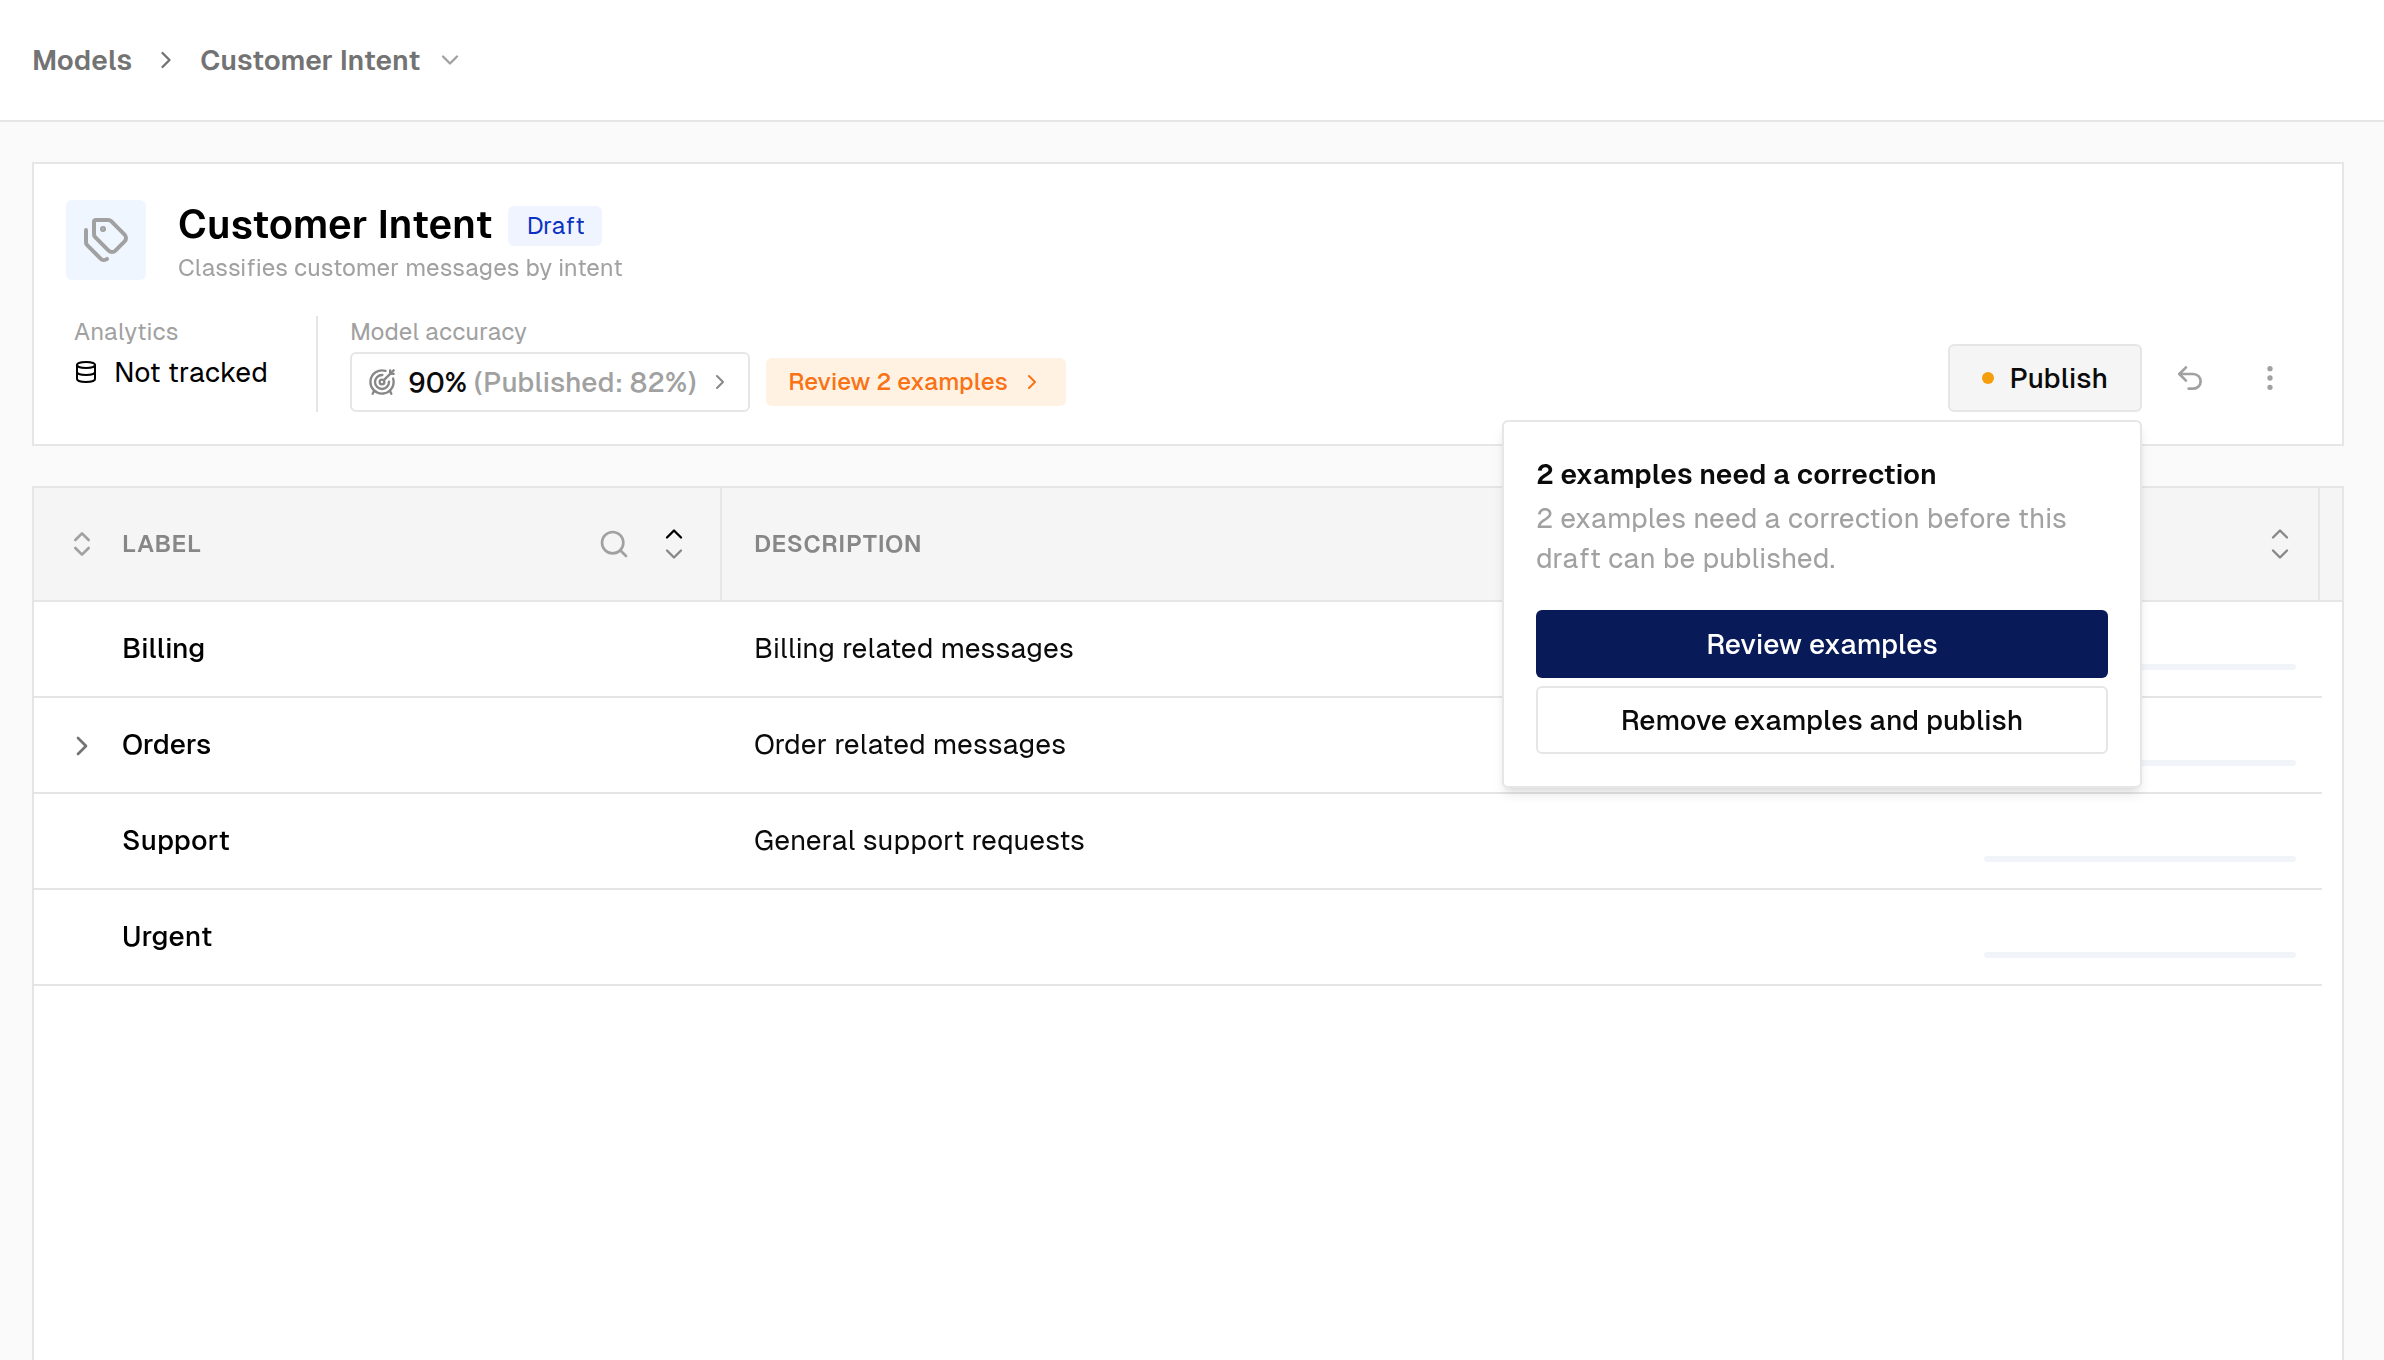Image resolution: width=2384 pixels, height=1360 pixels.
Task: Click the LABEL column header text
Action: click(161, 544)
